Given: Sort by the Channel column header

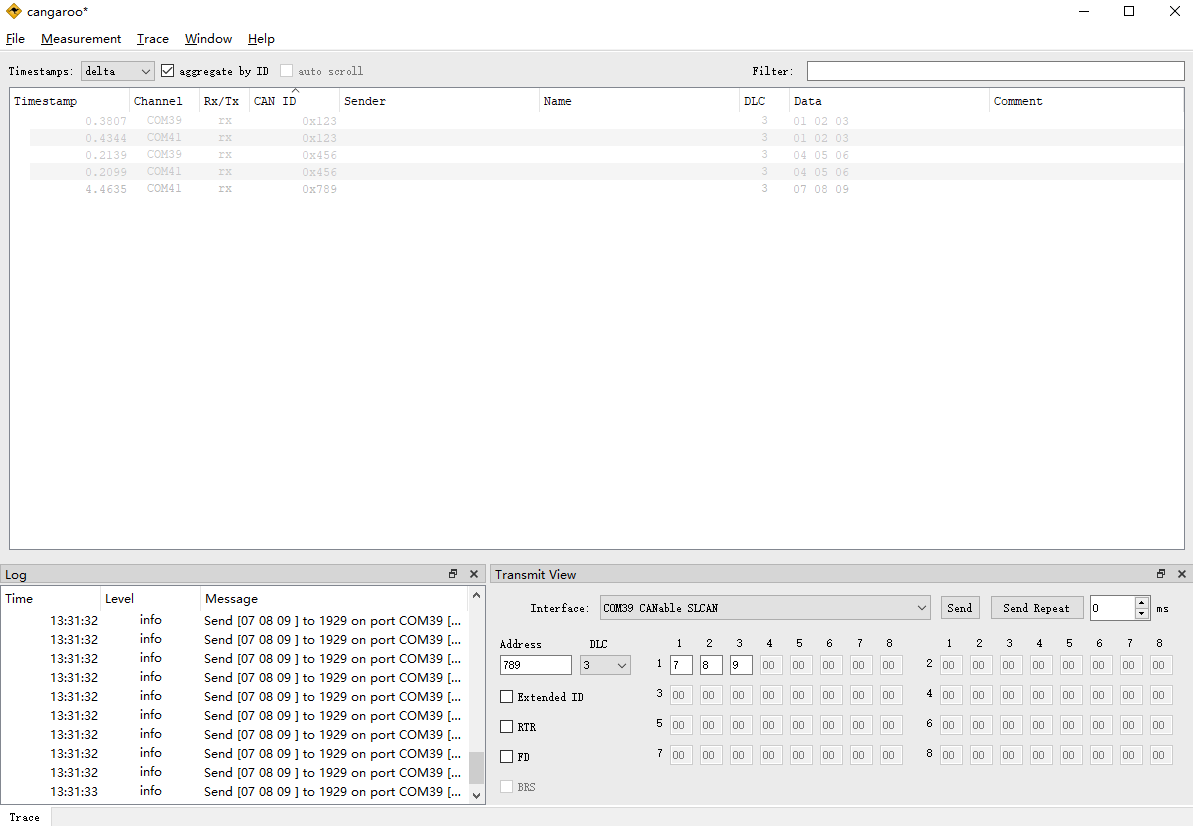Looking at the screenshot, I should (x=164, y=100).
